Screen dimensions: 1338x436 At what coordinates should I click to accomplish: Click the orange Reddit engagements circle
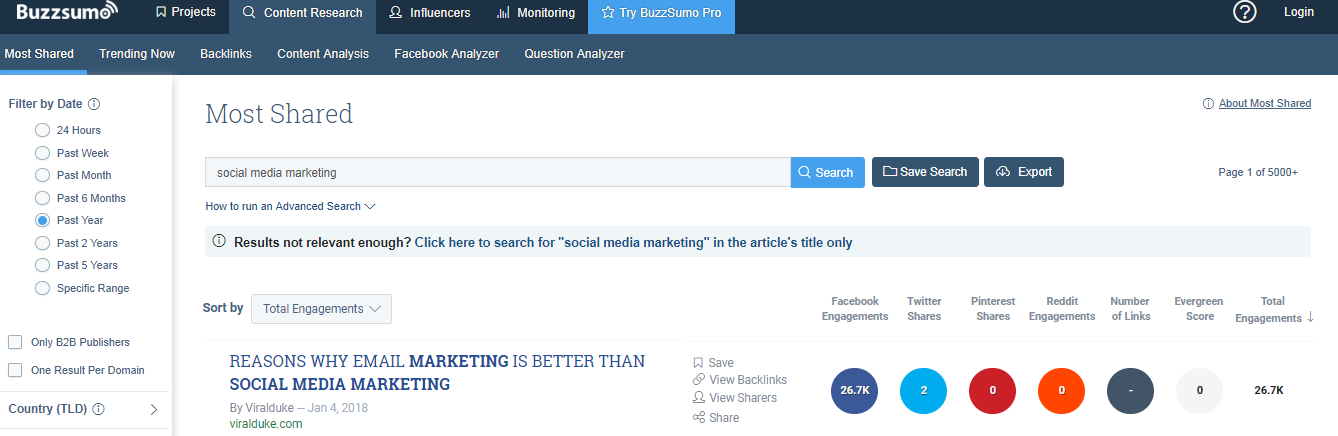pos(1062,391)
